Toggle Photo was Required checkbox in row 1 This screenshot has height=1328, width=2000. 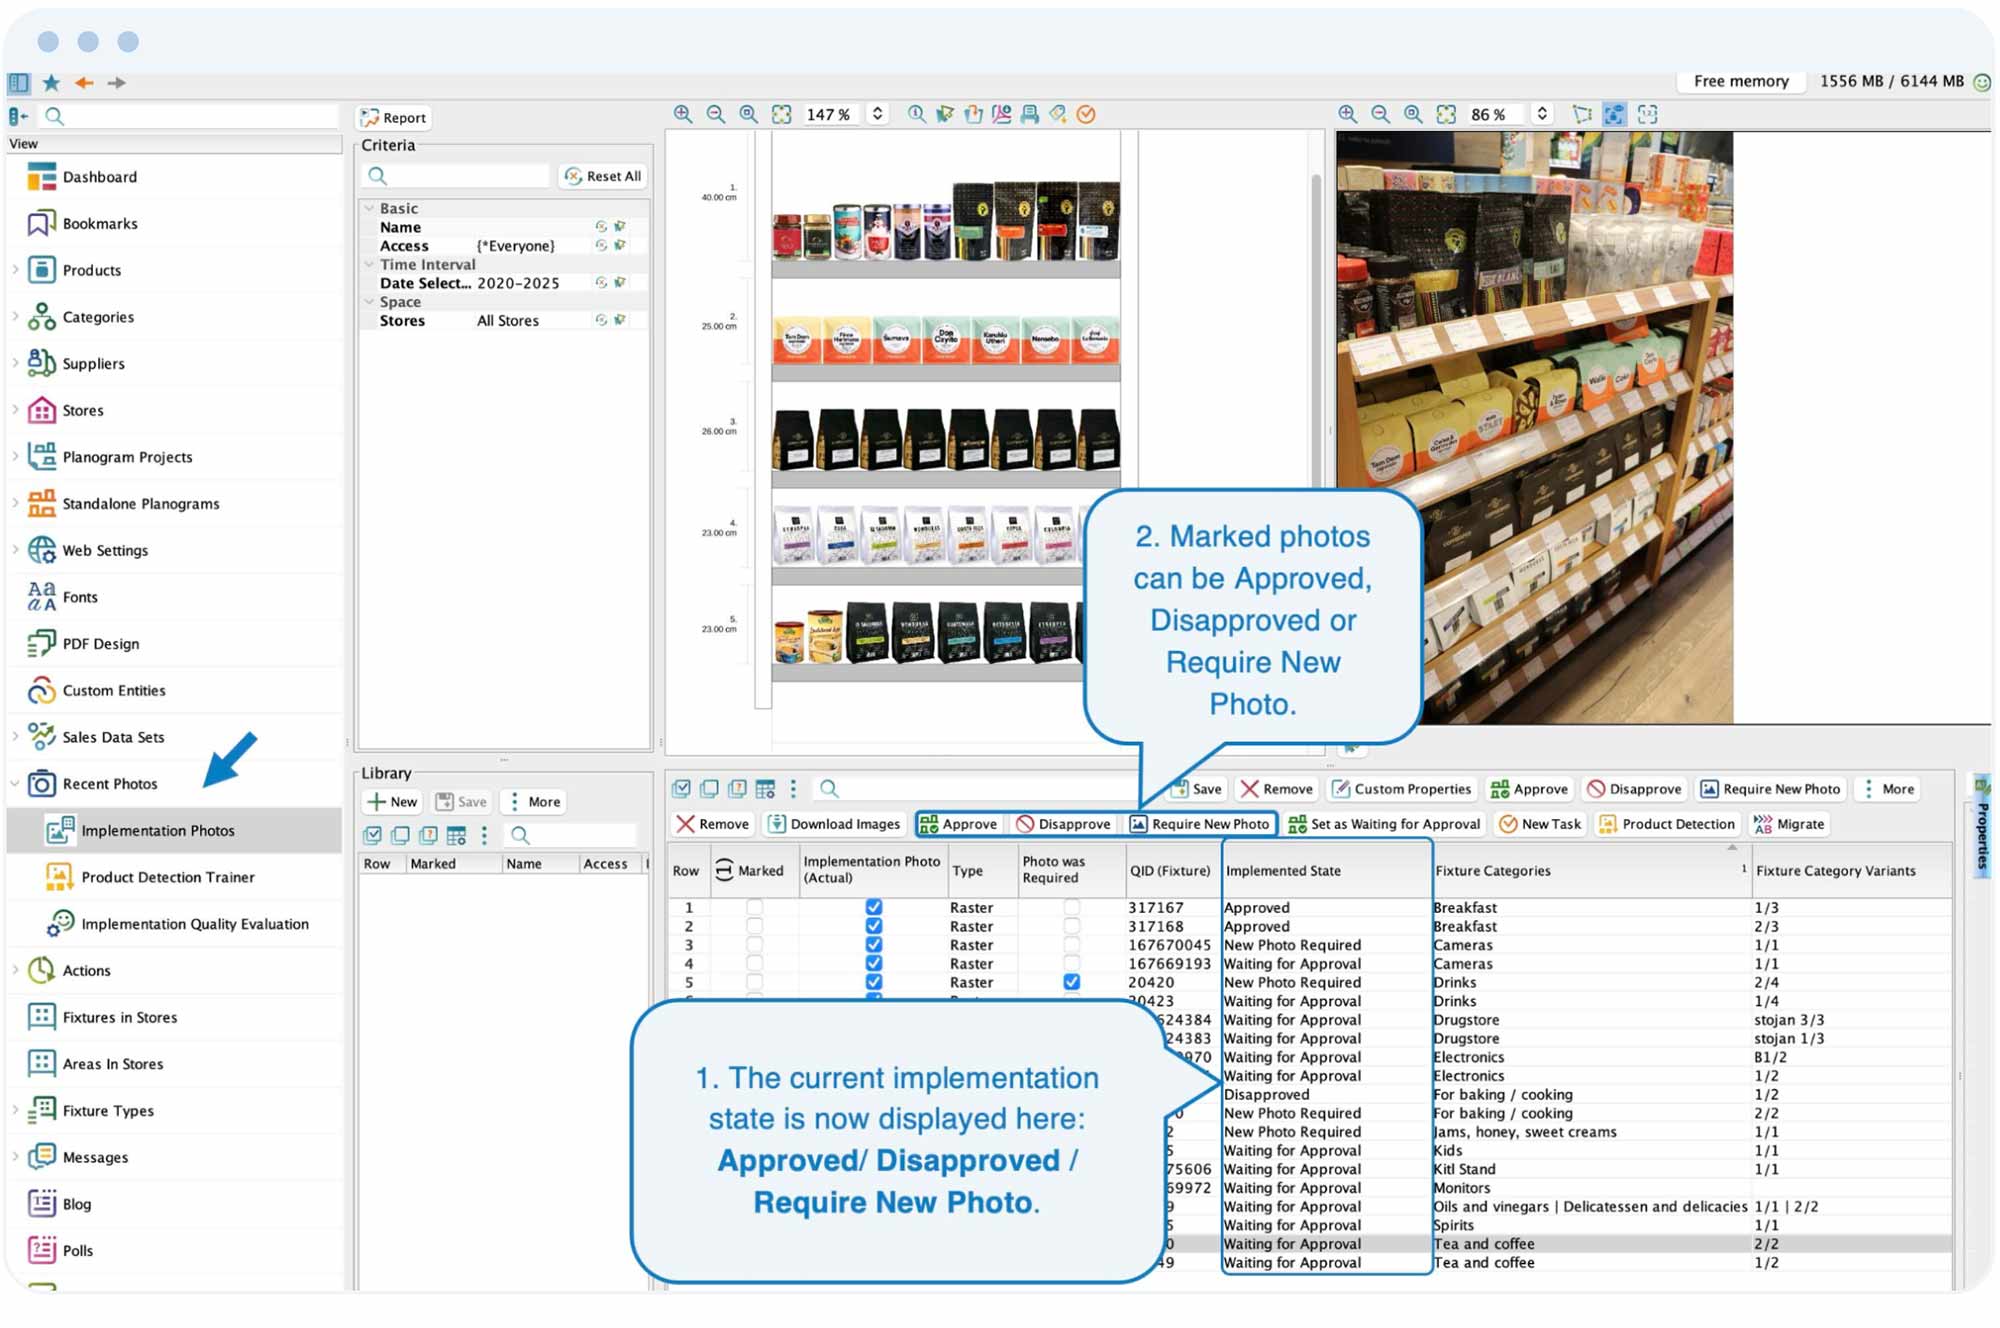coord(1071,907)
